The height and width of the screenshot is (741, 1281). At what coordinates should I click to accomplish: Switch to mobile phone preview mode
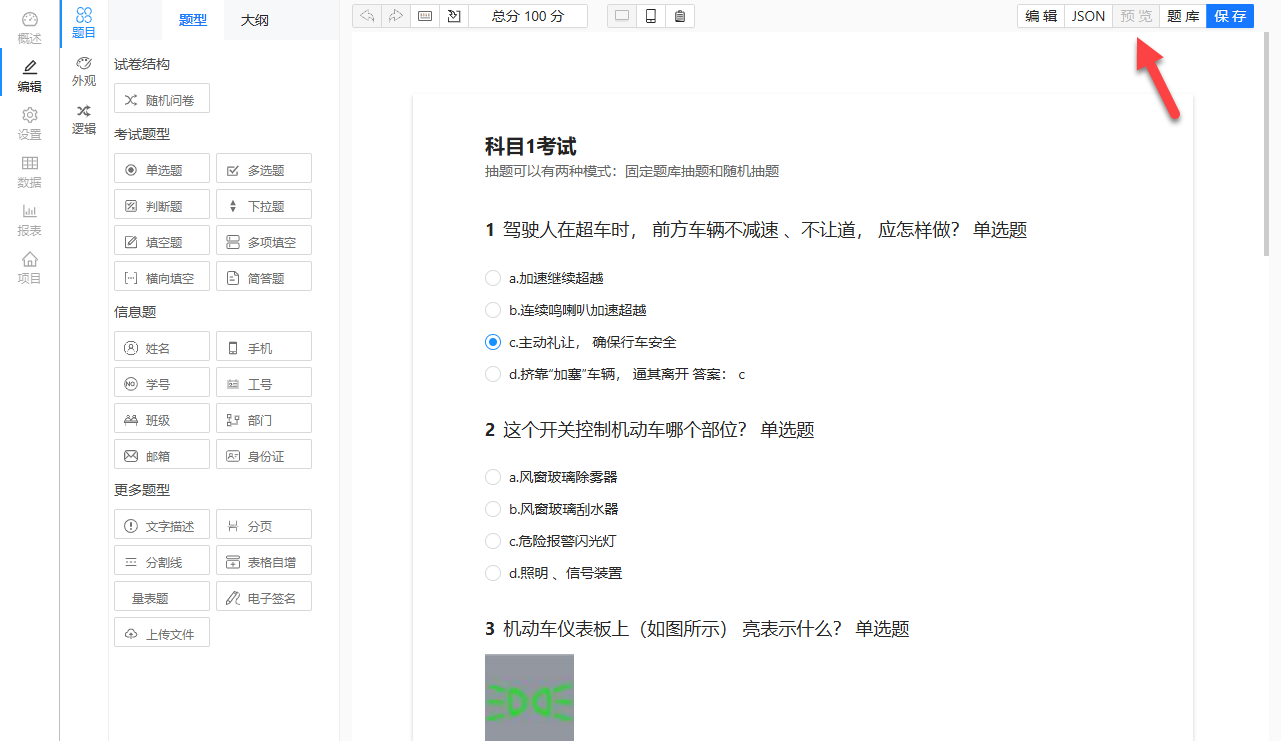[651, 16]
